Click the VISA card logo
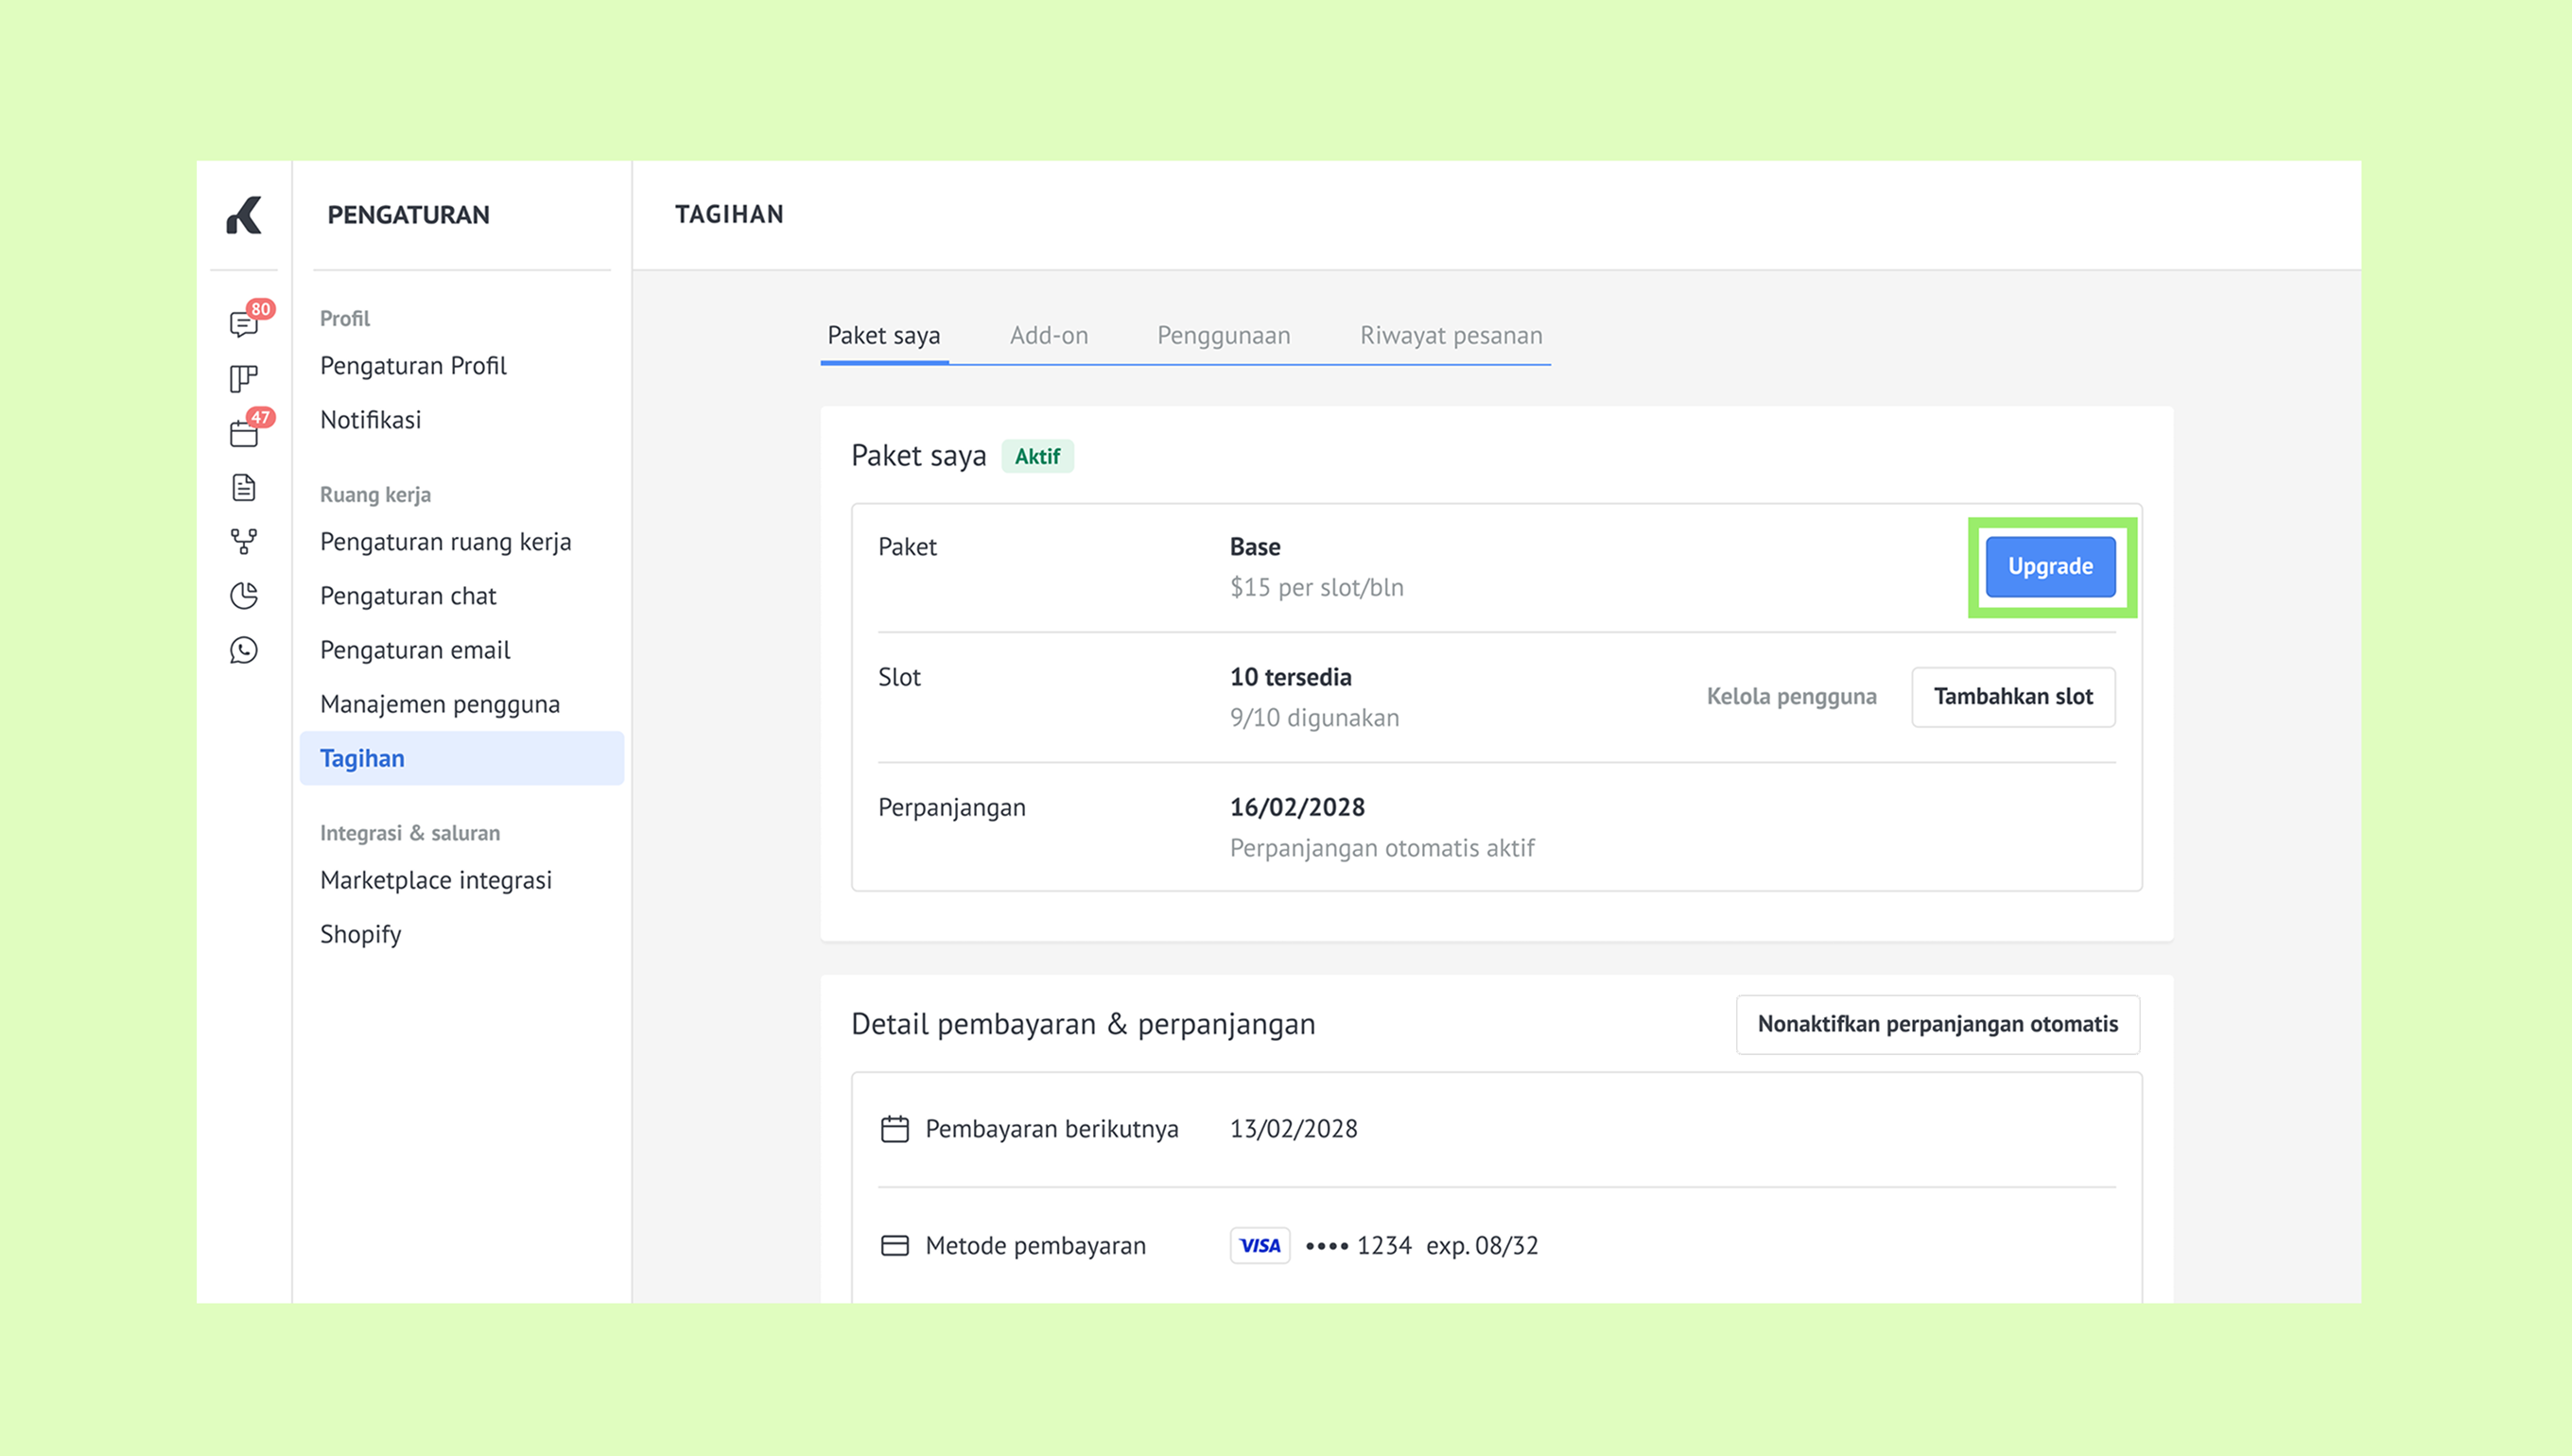Image resolution: width=2572 pixels, height=1456 pixels. pos(1260,1246)
